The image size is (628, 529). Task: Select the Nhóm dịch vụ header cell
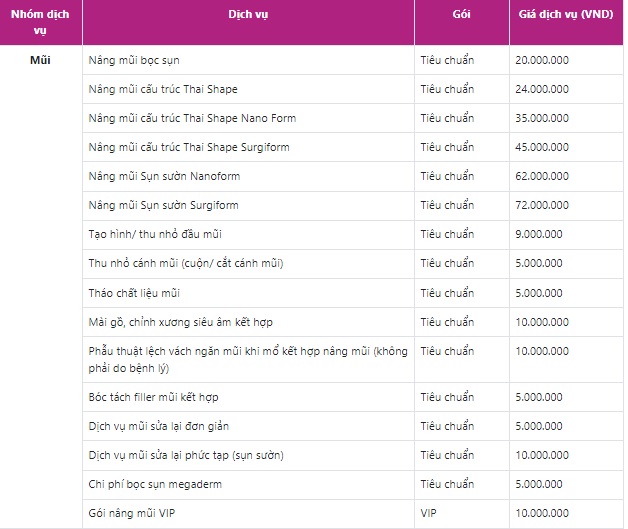(x=40, y=22)
